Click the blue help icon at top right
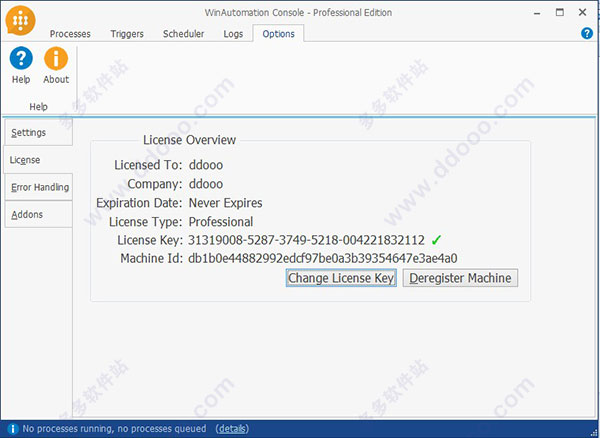Viewport: 600px width, 438px height. pyautogui.click(x=587, y=33)
